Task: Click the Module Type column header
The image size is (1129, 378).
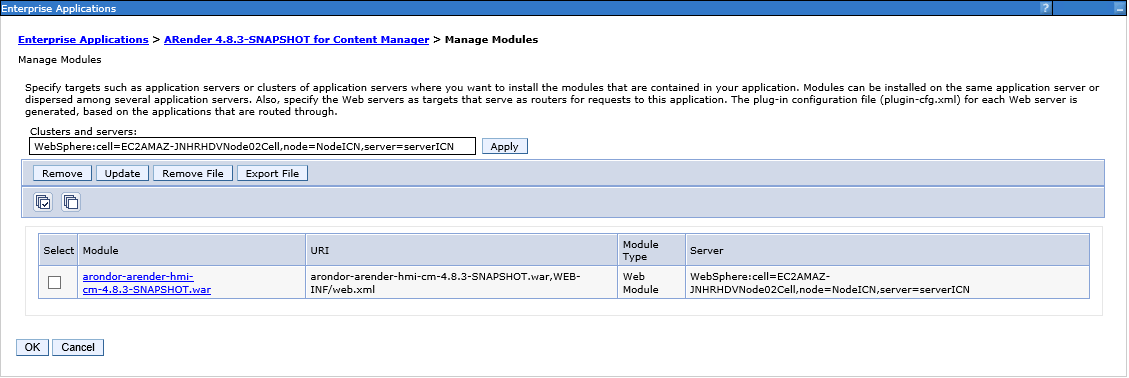Action: [652, 251]
